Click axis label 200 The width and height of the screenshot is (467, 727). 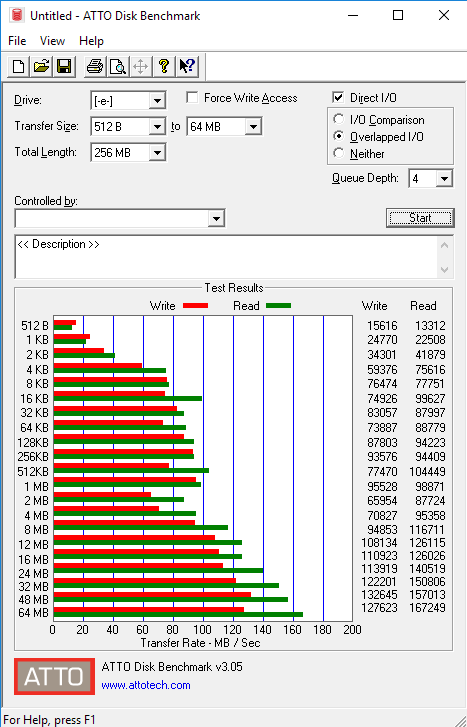tap(352, 630)
